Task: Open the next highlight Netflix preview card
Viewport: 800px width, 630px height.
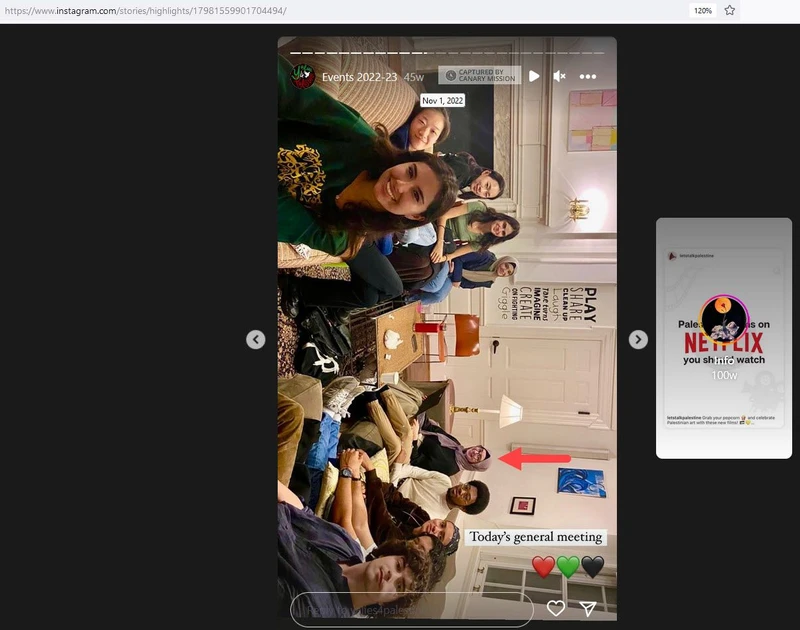Action: [x=723, y=338]
